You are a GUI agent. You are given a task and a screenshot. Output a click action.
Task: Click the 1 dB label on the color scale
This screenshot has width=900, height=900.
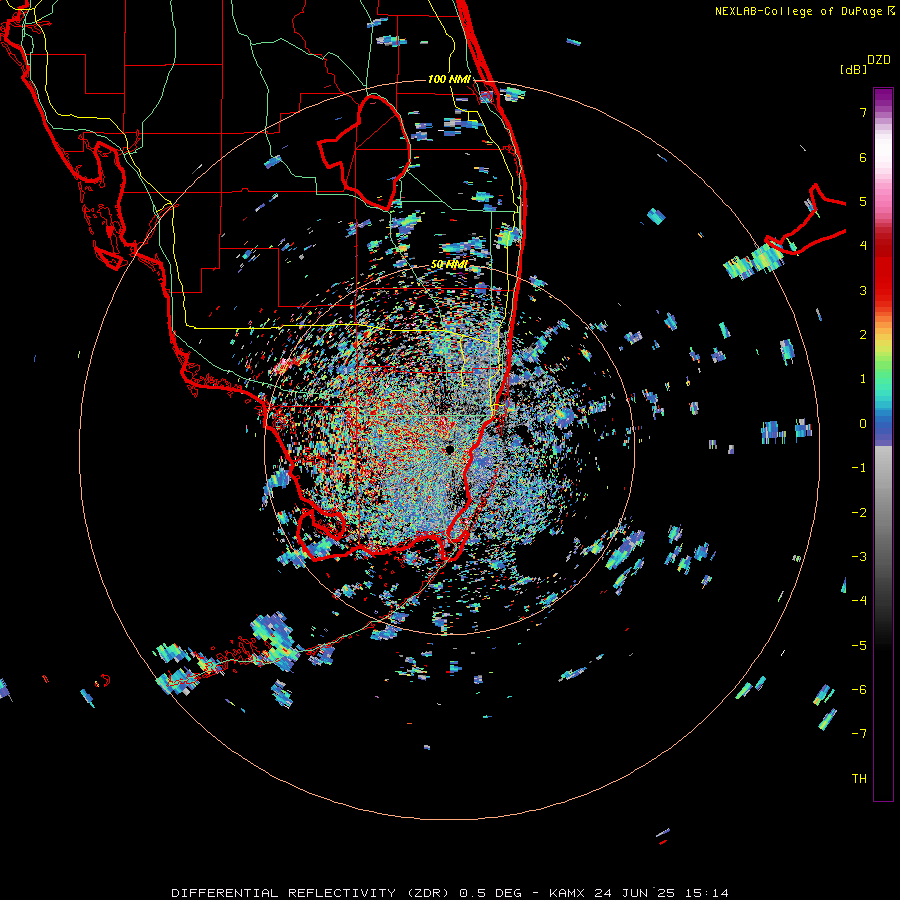click(863, 379)
